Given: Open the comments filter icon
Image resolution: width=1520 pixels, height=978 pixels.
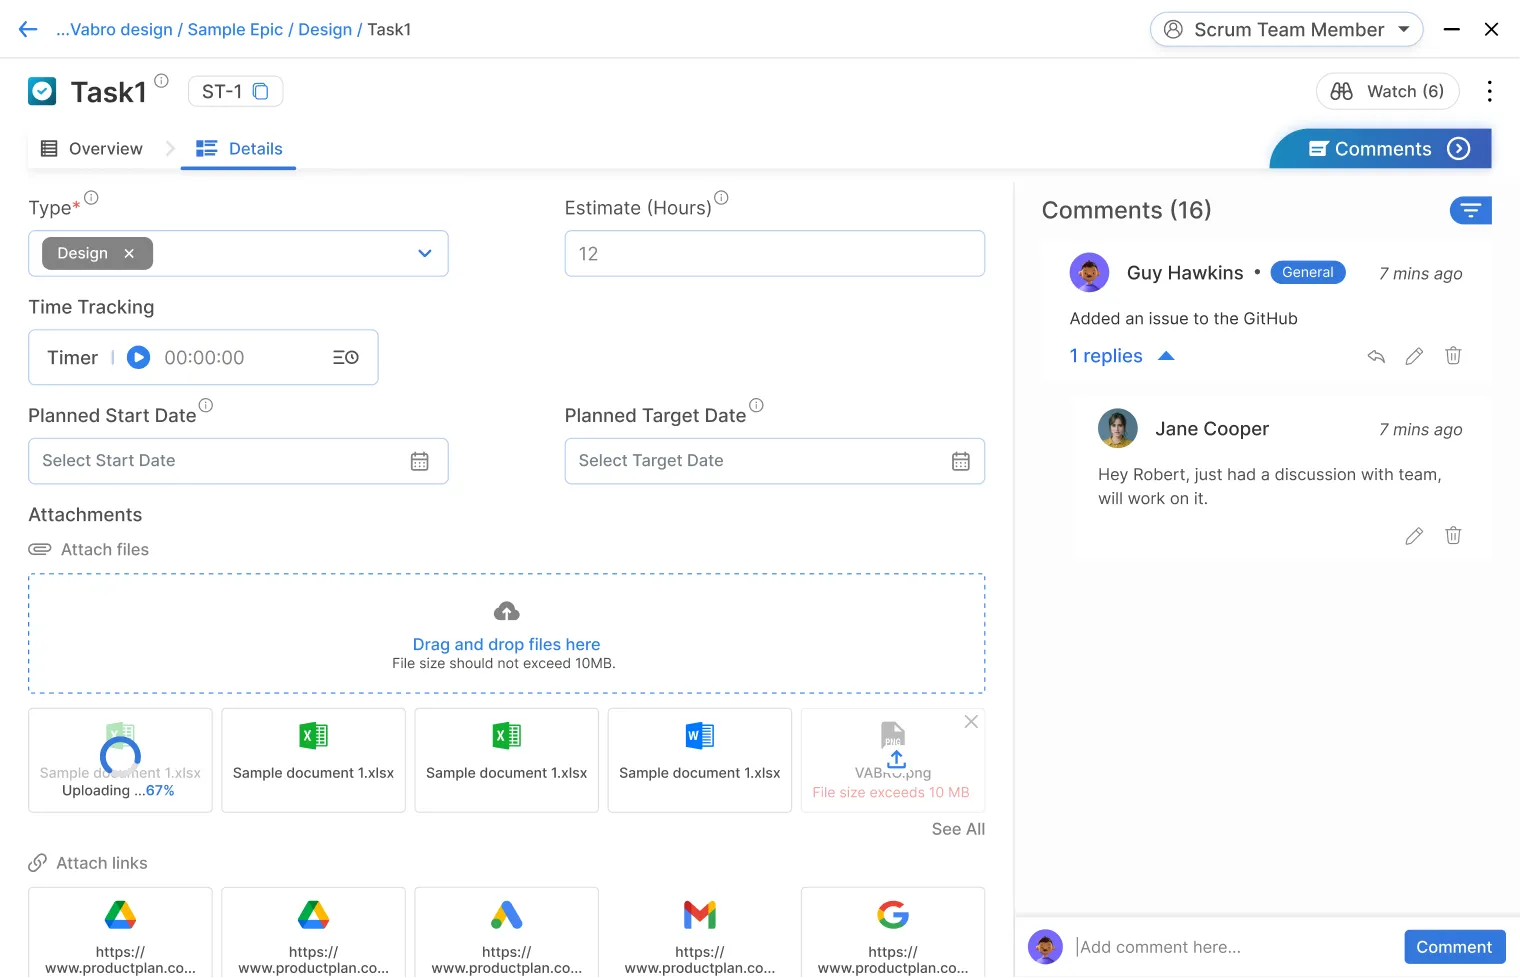Looking at the screenshot, I should coord(1470,210).
